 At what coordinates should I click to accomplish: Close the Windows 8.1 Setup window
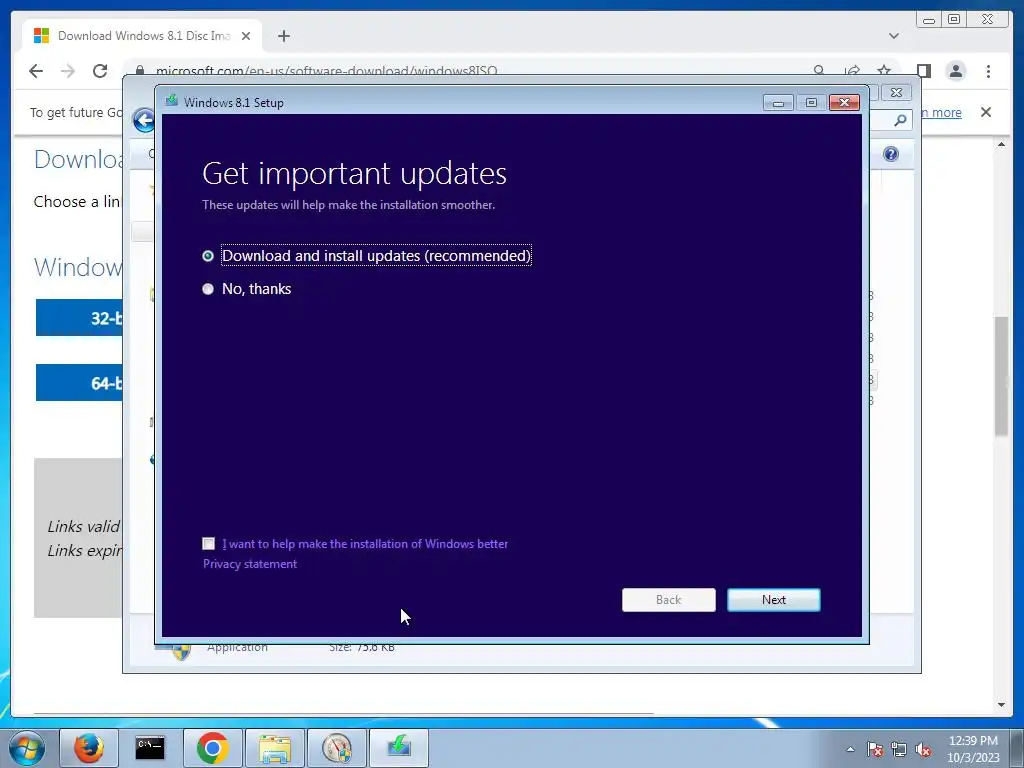[x=844, y=103]
